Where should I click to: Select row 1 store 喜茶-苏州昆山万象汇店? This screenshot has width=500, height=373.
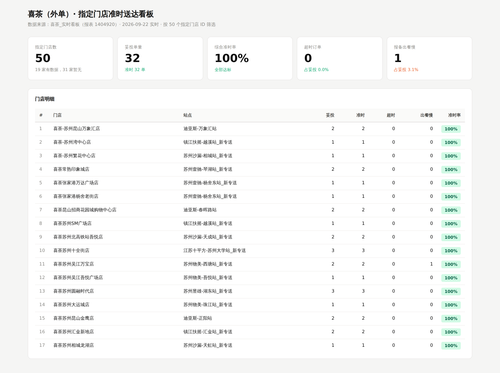77,128
